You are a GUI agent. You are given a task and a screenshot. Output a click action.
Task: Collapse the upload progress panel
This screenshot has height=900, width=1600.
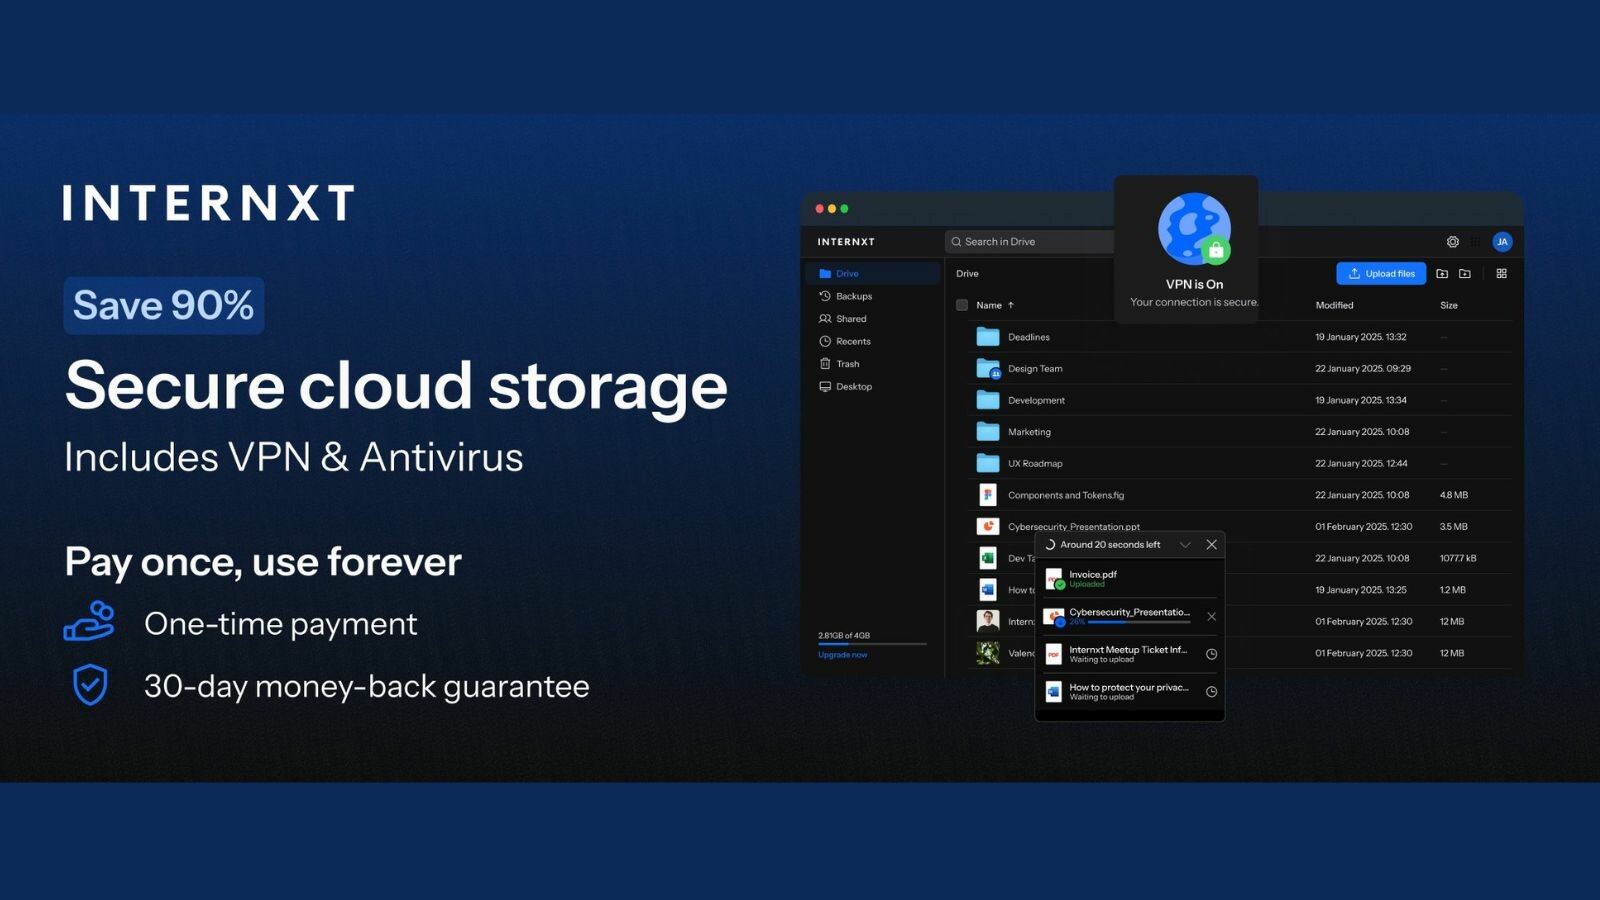(1185, 544)
